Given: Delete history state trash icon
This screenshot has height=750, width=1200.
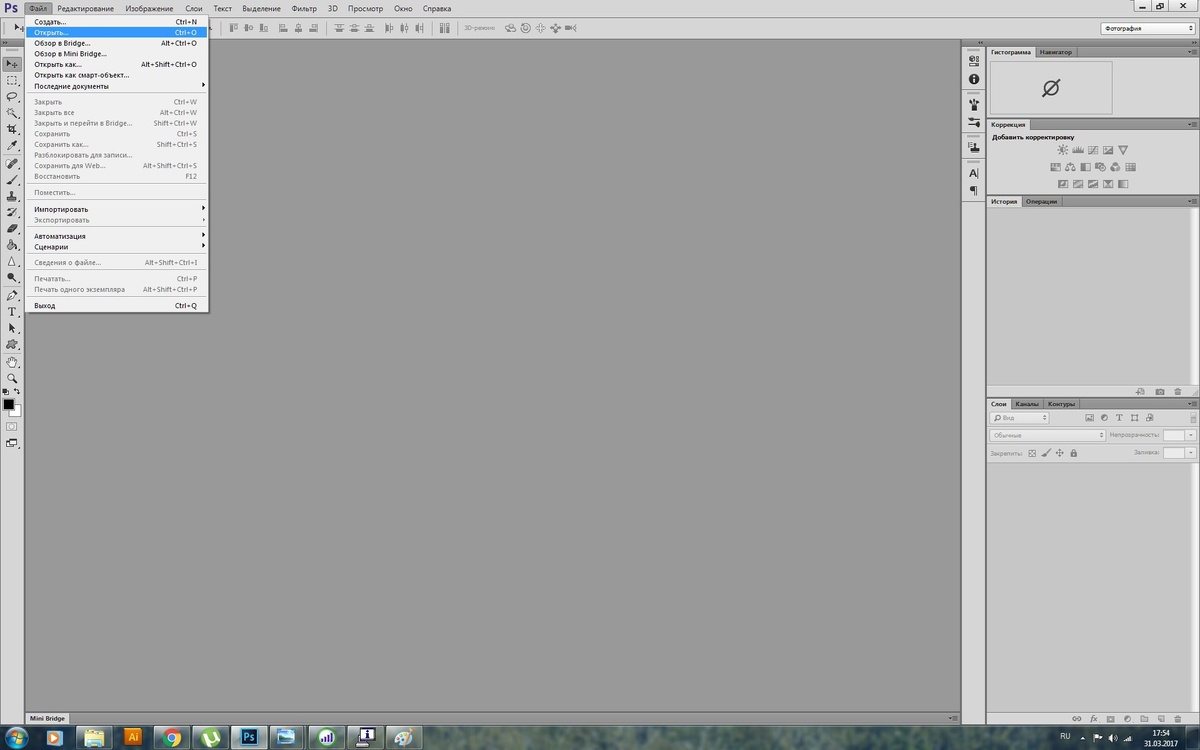Looking at the screenshot, I should click(x=1178, y=391).
